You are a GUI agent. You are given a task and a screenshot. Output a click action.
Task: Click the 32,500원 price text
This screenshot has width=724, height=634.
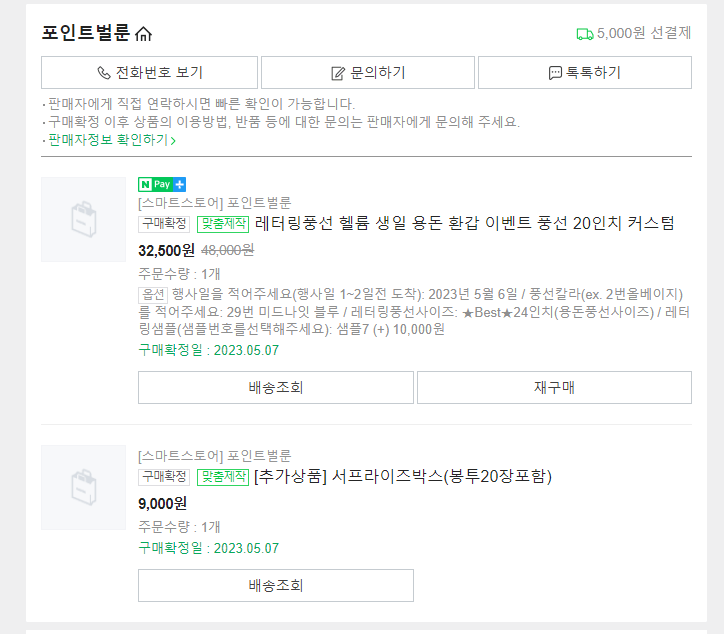click(166, 251)
